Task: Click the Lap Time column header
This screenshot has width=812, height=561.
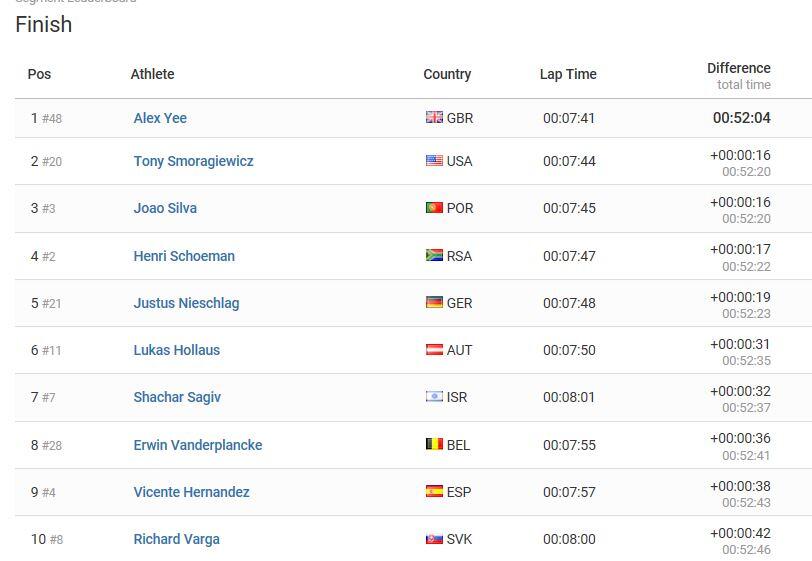Action: click(568, 74)
